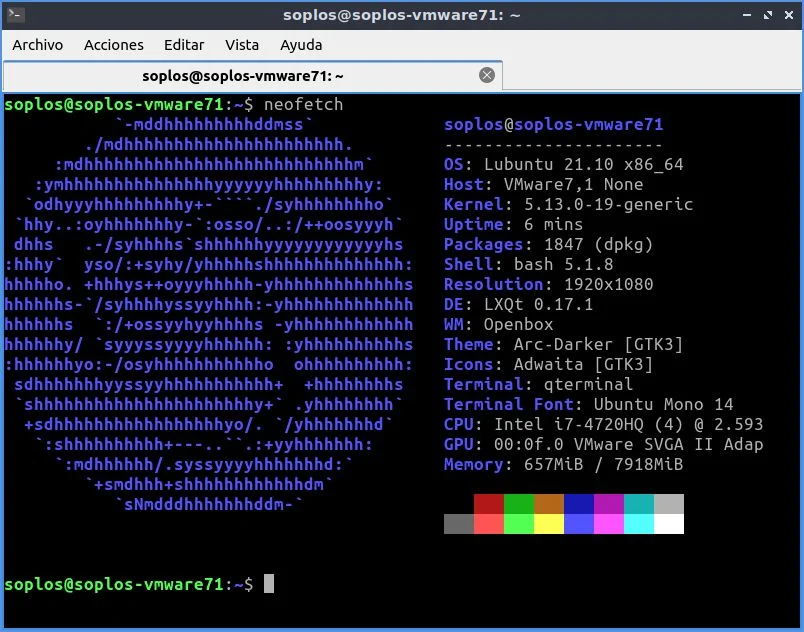Click the dark green color block
This screenshot has height=632, width=804.
[519, 504]
